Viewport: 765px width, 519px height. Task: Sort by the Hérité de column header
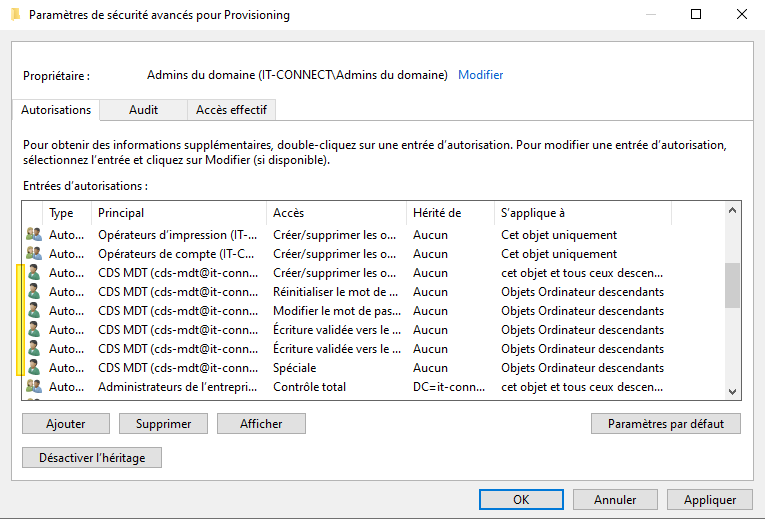click(x=450, y=213)
